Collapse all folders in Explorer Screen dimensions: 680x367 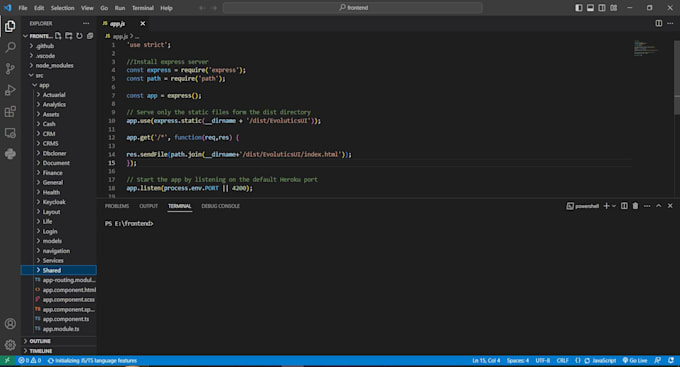coord(90,36)
